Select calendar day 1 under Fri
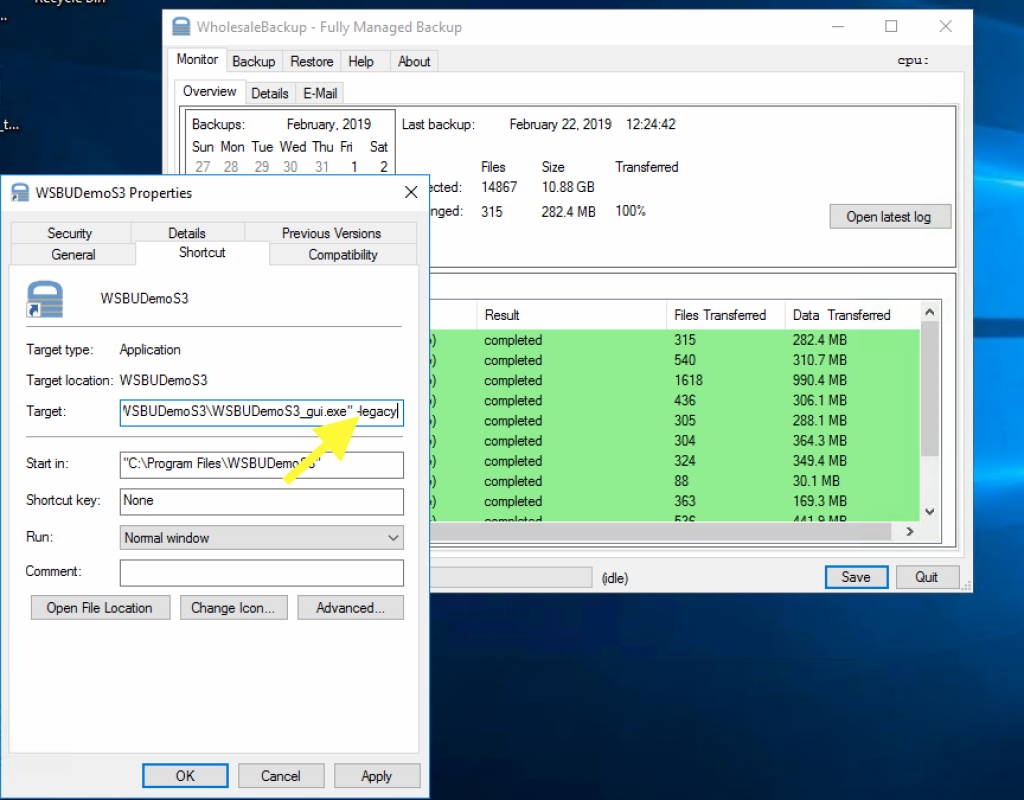The width and height of the screenshot is (1024, 800). pyautogui.click(x=354, y=167)
